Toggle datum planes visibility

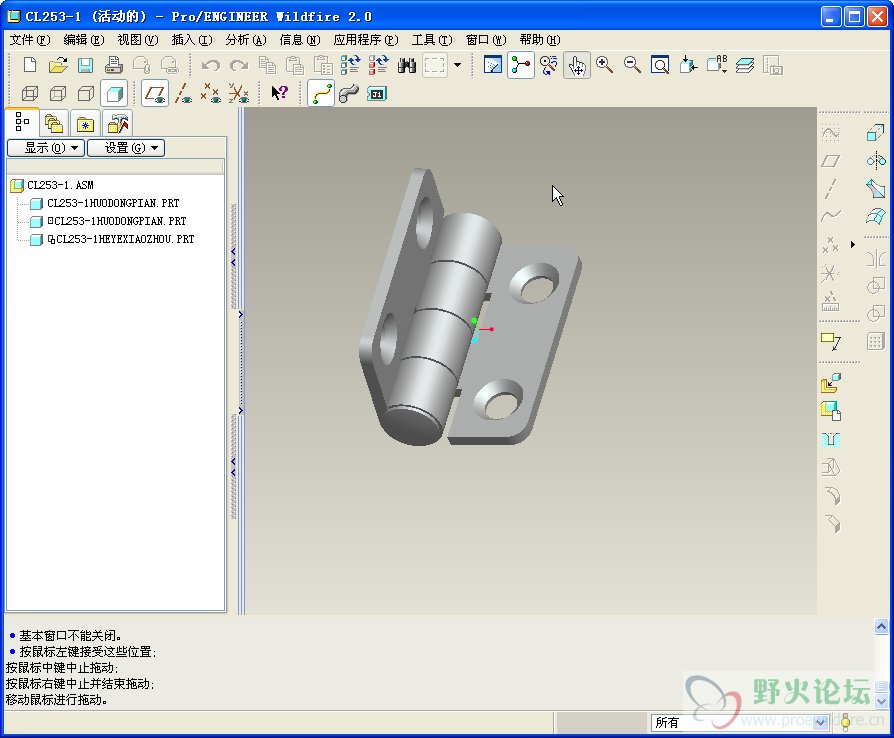155,93
